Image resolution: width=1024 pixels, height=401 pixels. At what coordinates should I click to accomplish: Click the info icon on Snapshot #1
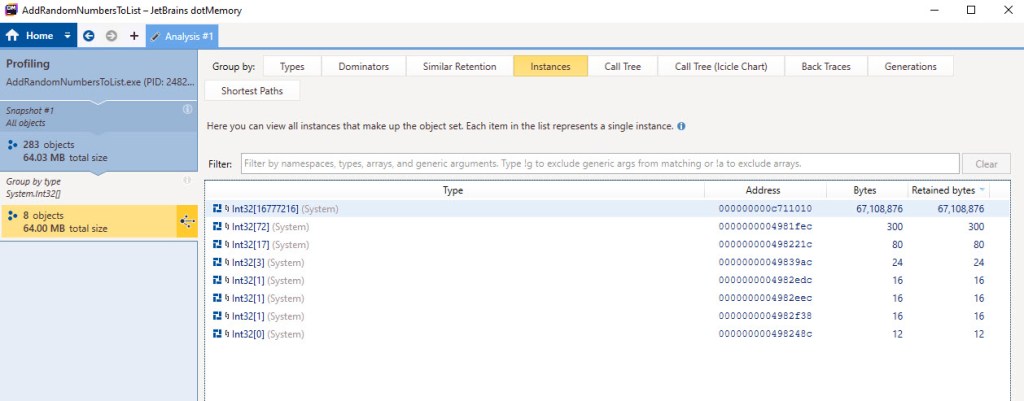click(x=187, y=109)
